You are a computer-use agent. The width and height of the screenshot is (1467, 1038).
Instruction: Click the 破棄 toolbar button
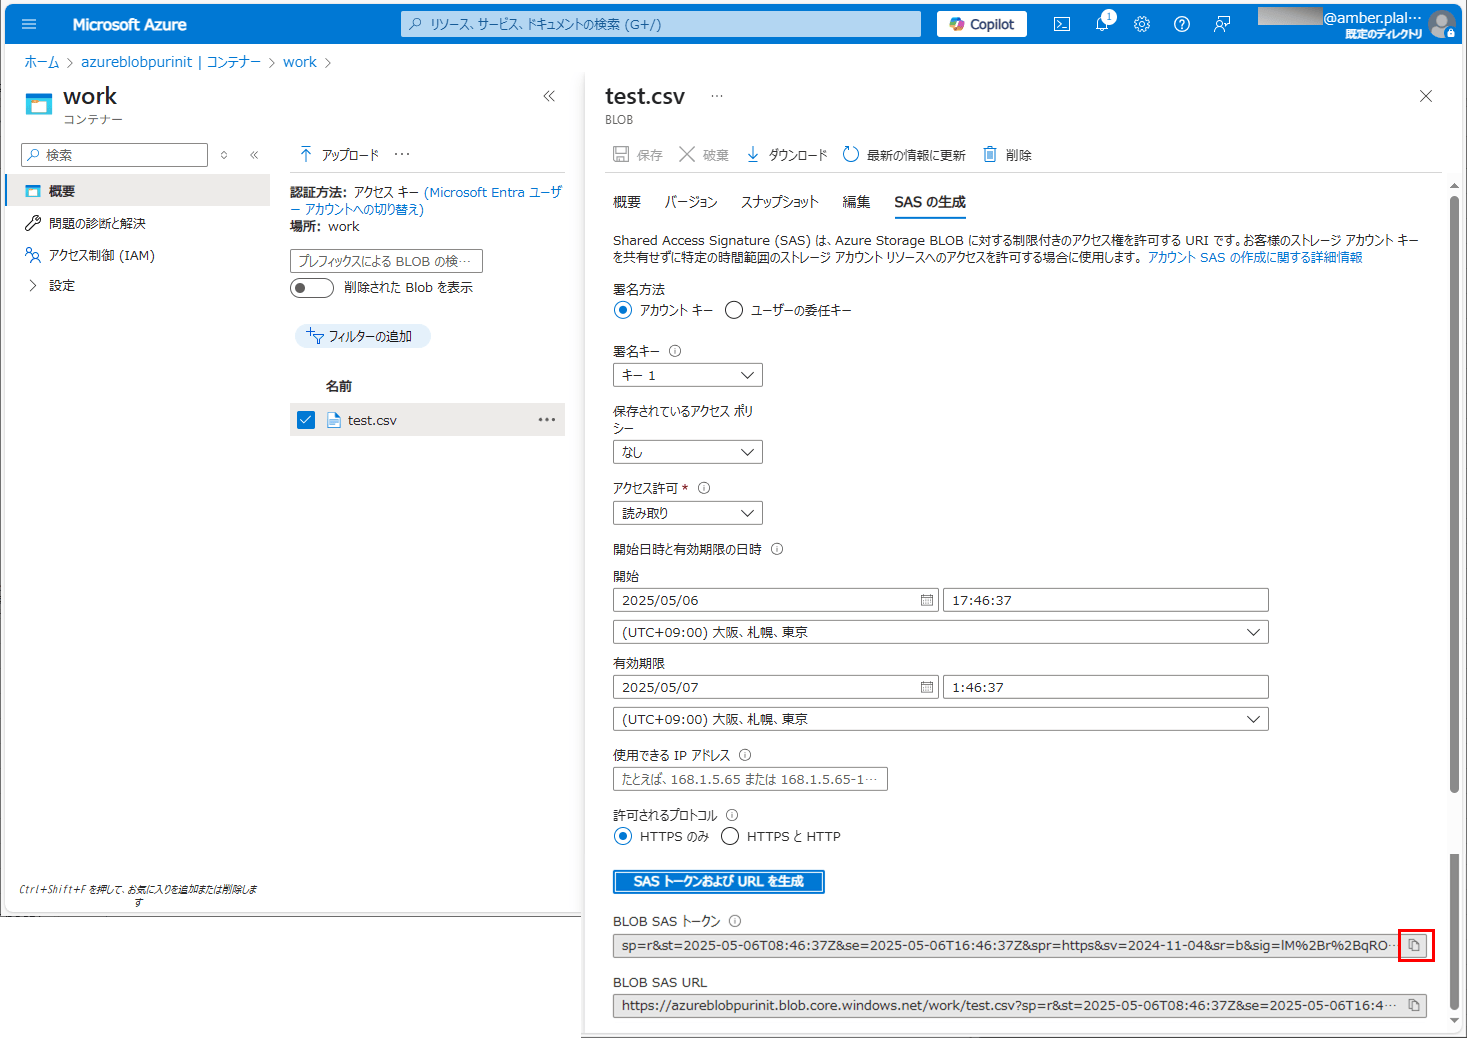tap(704, 155)
